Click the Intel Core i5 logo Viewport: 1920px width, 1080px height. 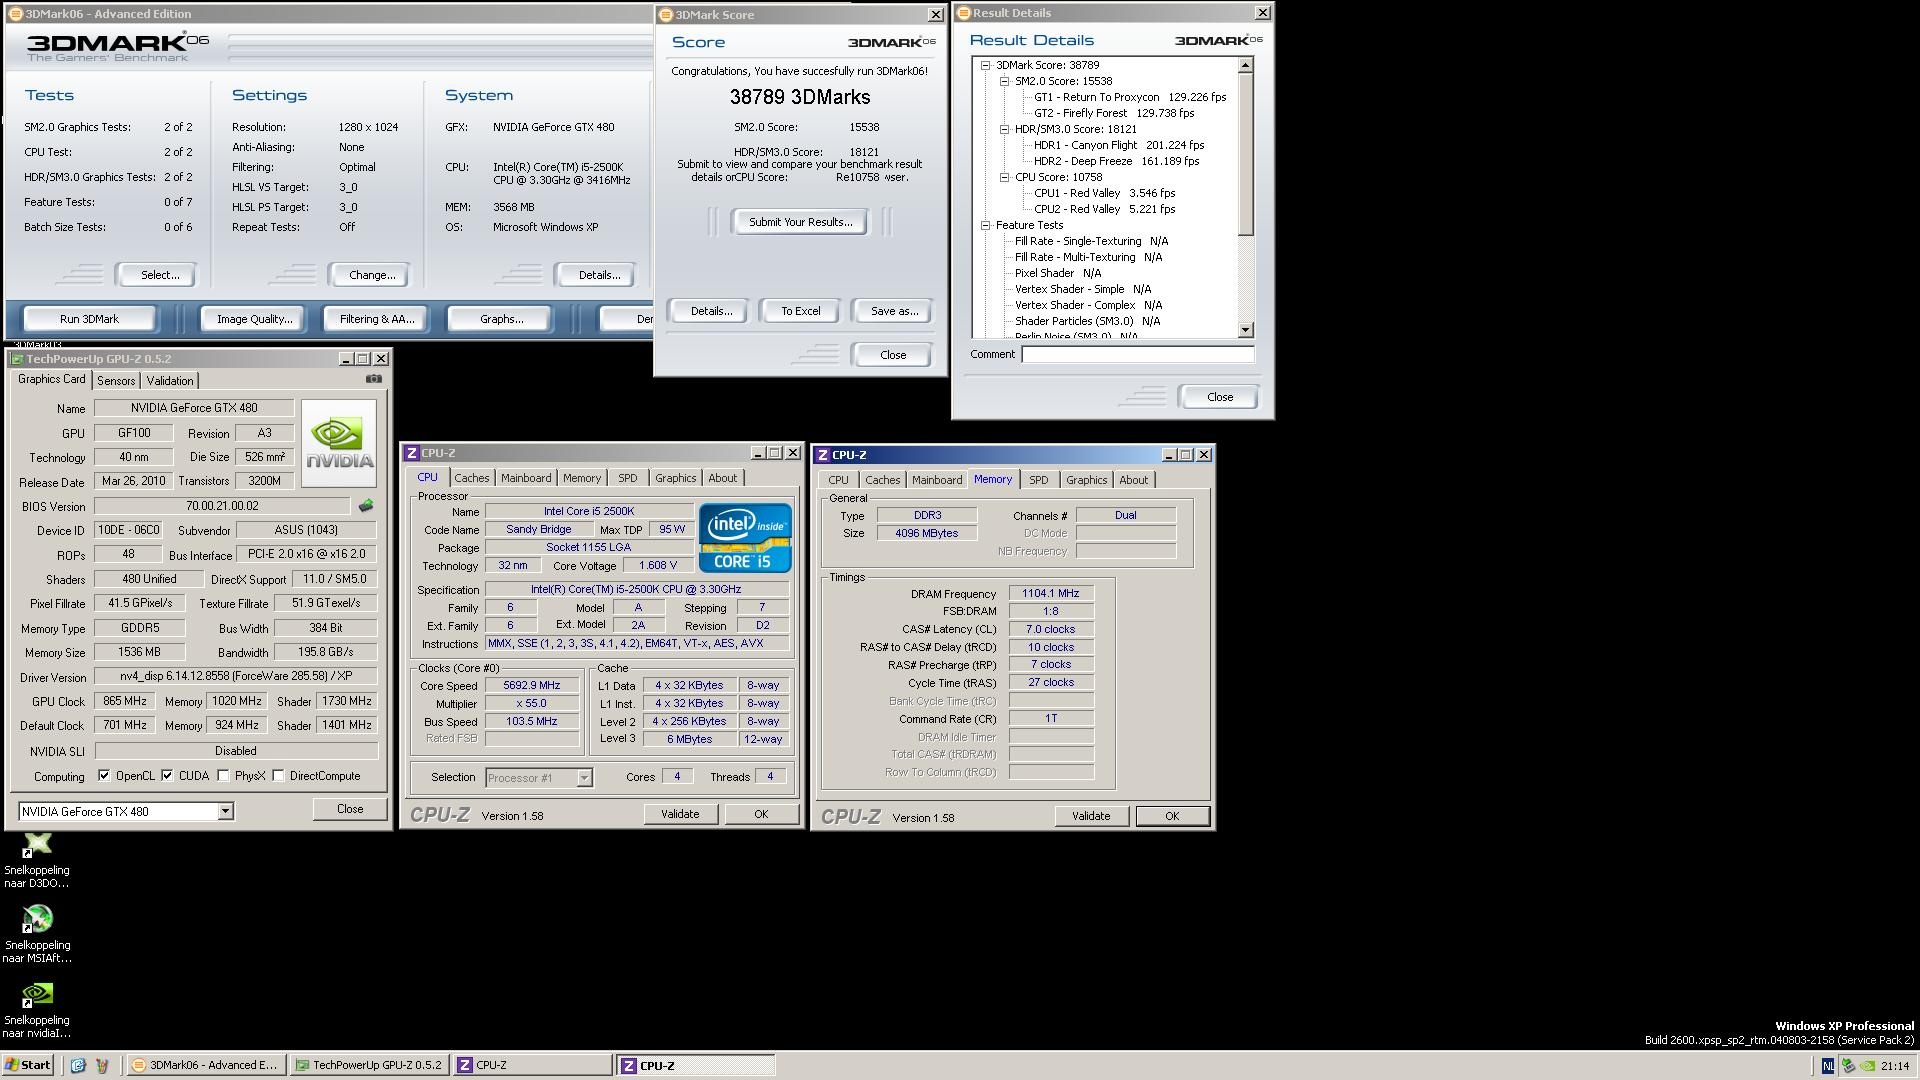745,538
